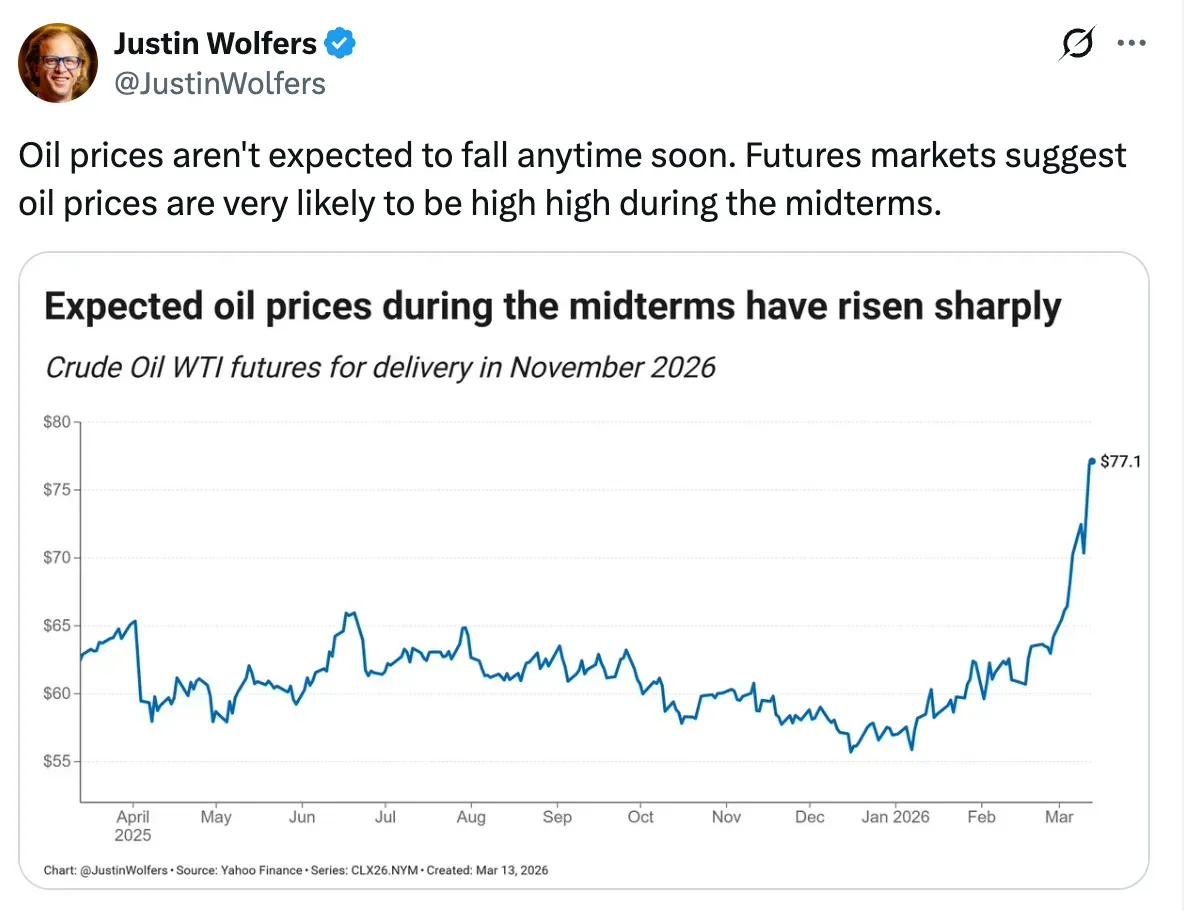Click the $55 price axis label
1196x911 pixels.
[x=56, y=762]
